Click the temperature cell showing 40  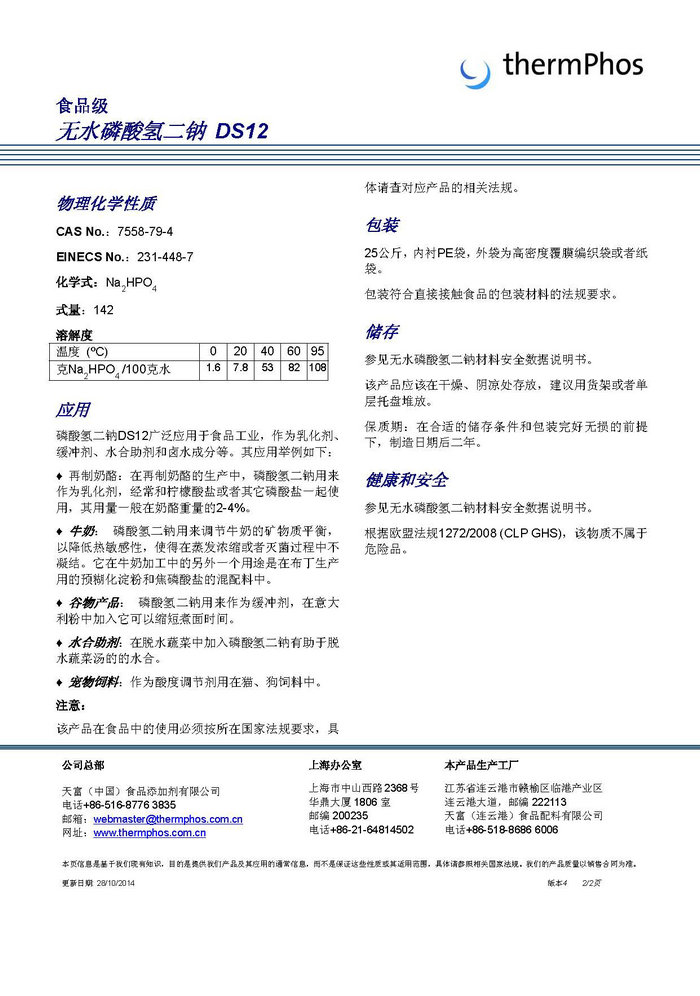tap(267, 351)
